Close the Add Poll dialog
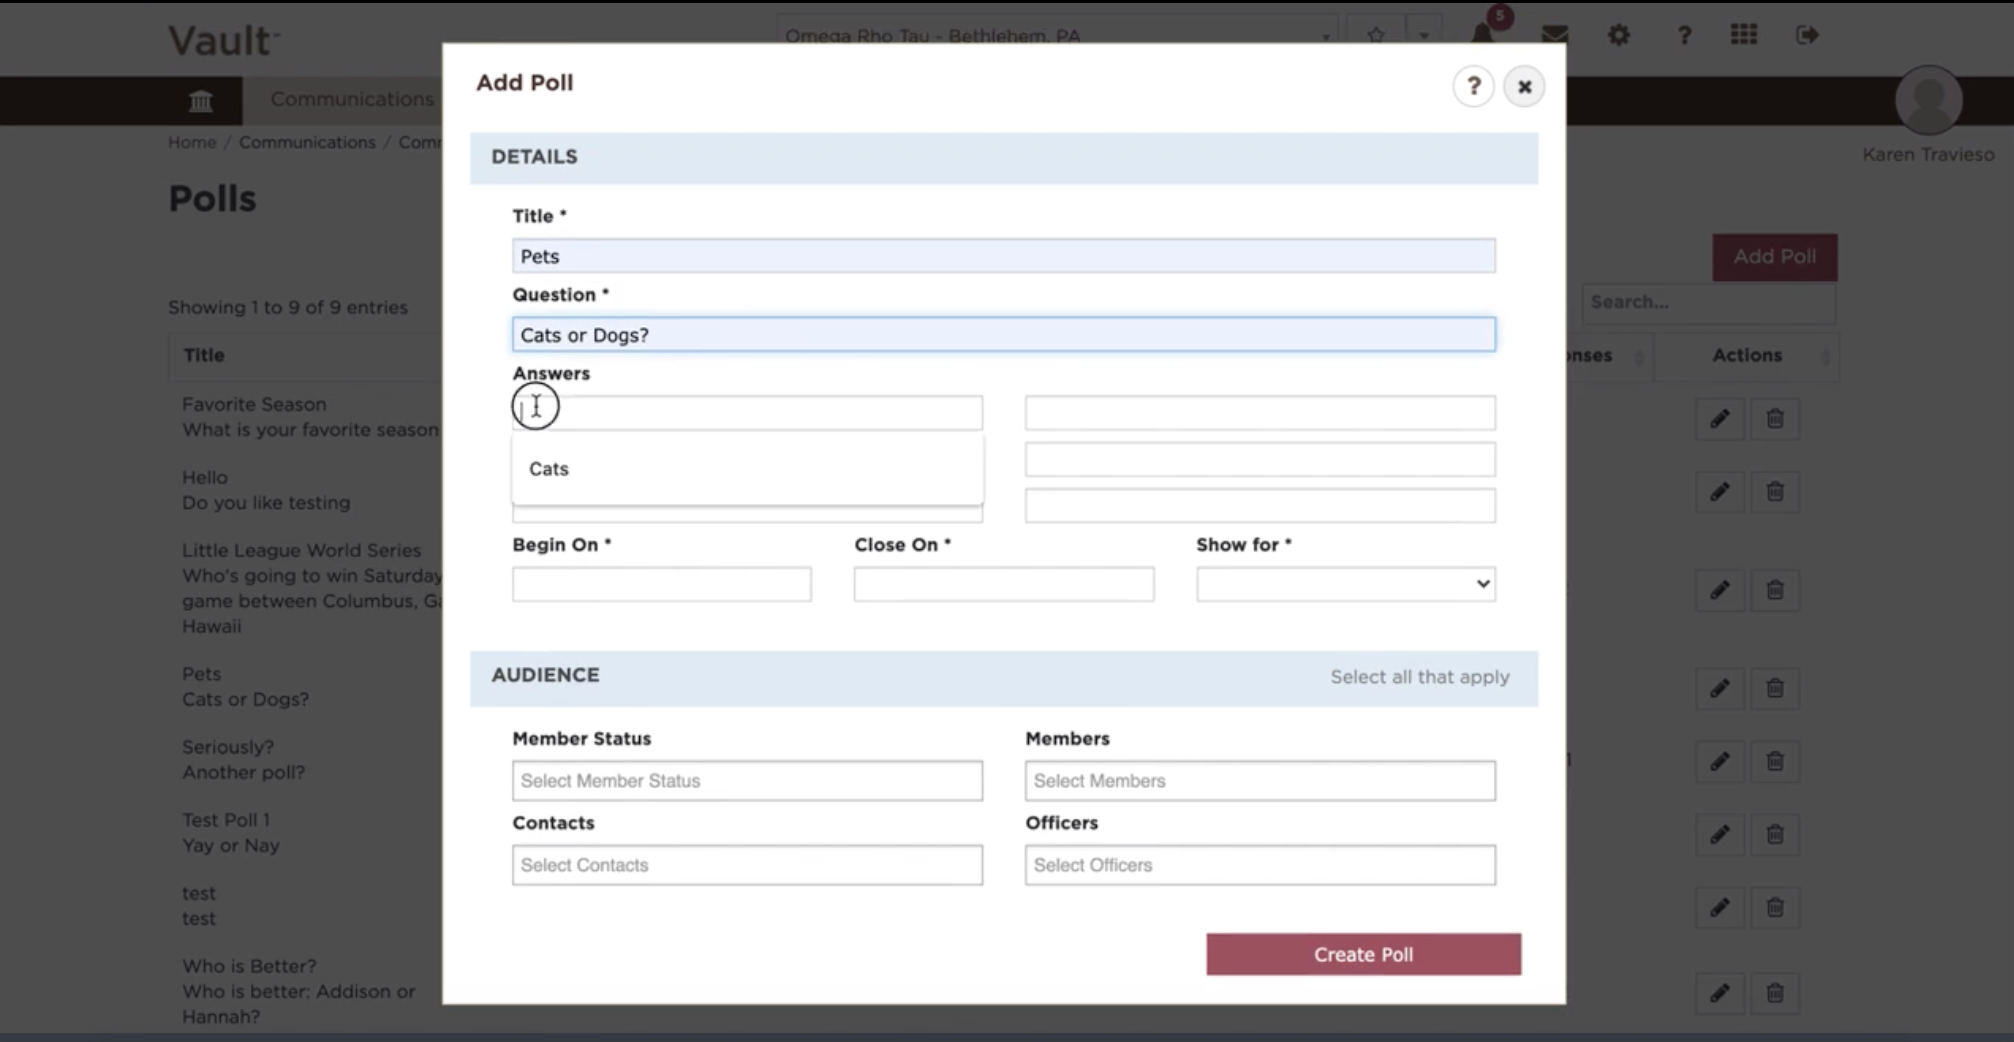2014x1042 pixels. pyautogui.click(x=1524, y=87)
